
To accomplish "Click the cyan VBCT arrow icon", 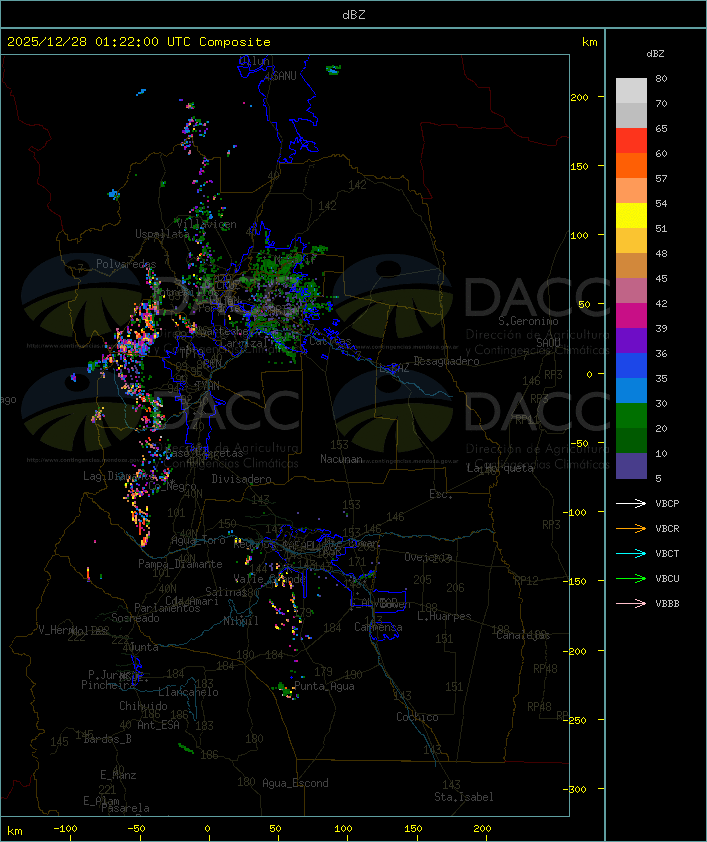I will pos(631,553).
